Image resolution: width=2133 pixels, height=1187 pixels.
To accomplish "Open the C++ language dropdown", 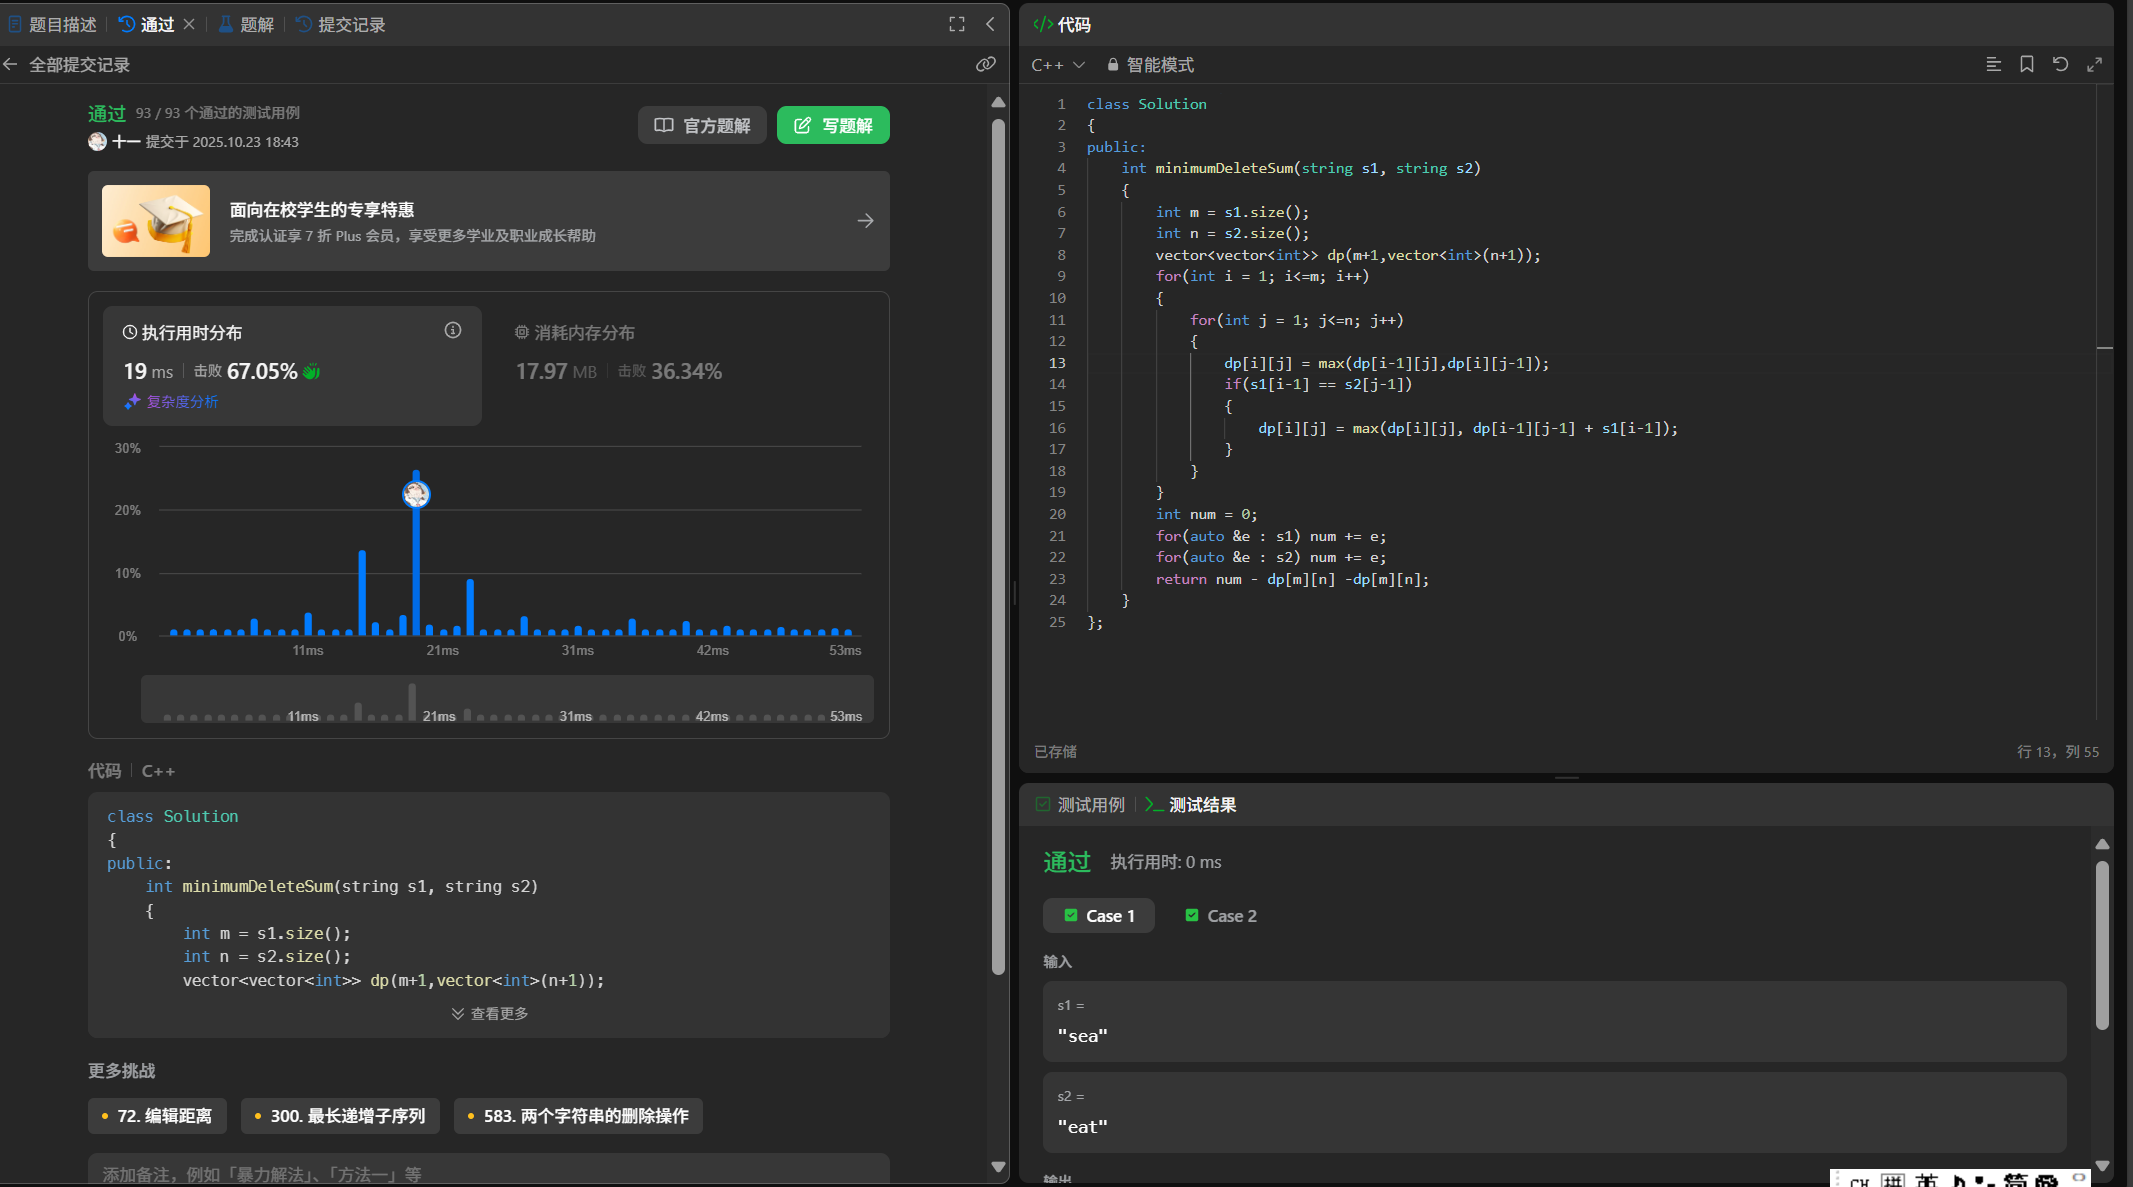I will pos(1057,65).
